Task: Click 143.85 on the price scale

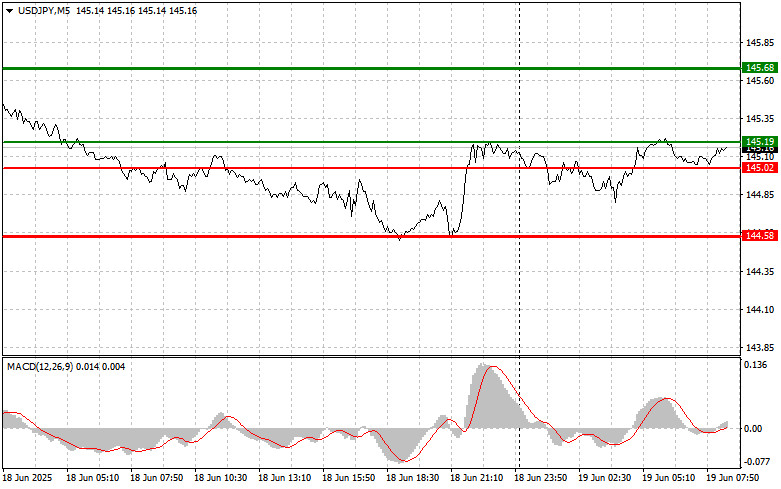Action: (x=760, y=347)
